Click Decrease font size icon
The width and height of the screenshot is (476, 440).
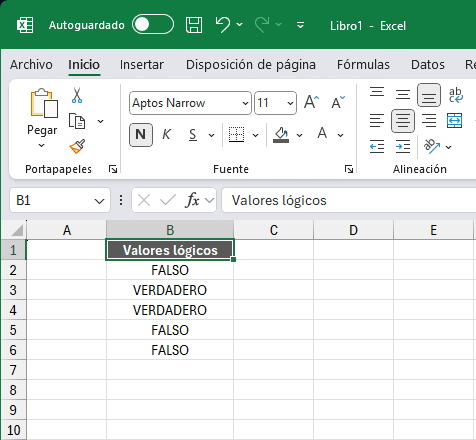(x=338, y=102)
